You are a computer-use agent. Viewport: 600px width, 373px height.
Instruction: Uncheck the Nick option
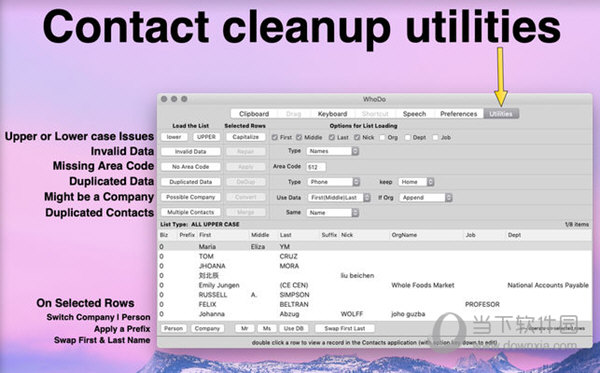point(357,137)
